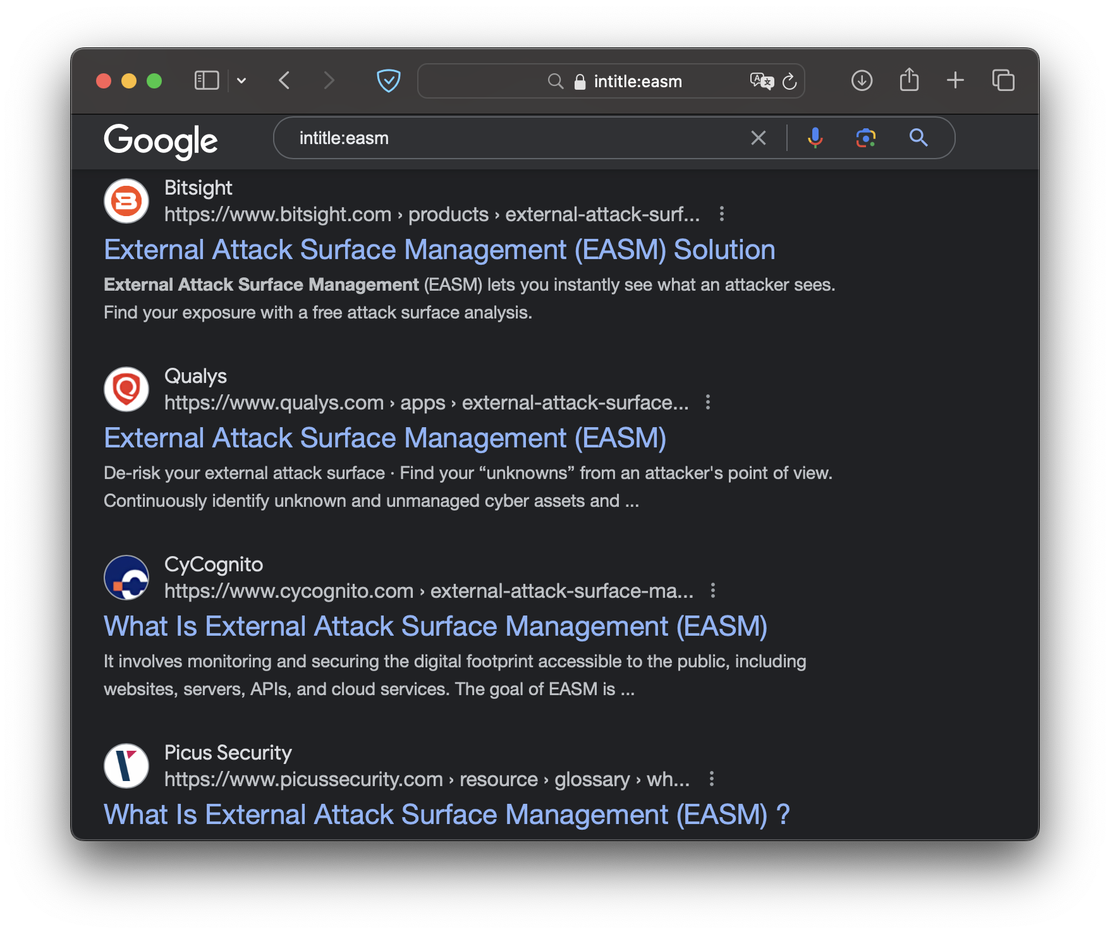Viewport: 1110px width, 934px height.
Task: Click the privacy shield icon
Action: (388, 81)
